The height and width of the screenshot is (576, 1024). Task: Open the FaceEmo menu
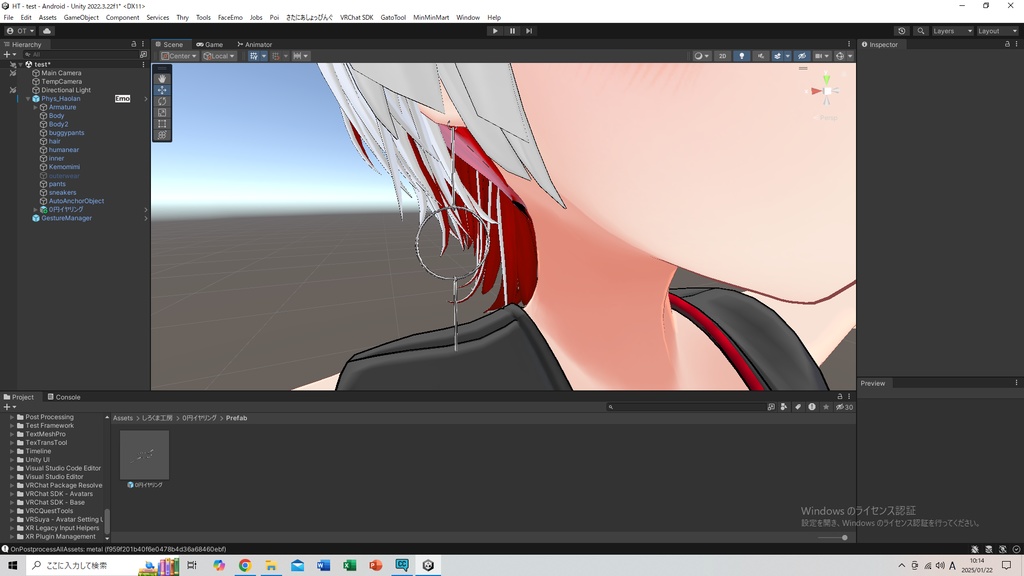[230, 18]
